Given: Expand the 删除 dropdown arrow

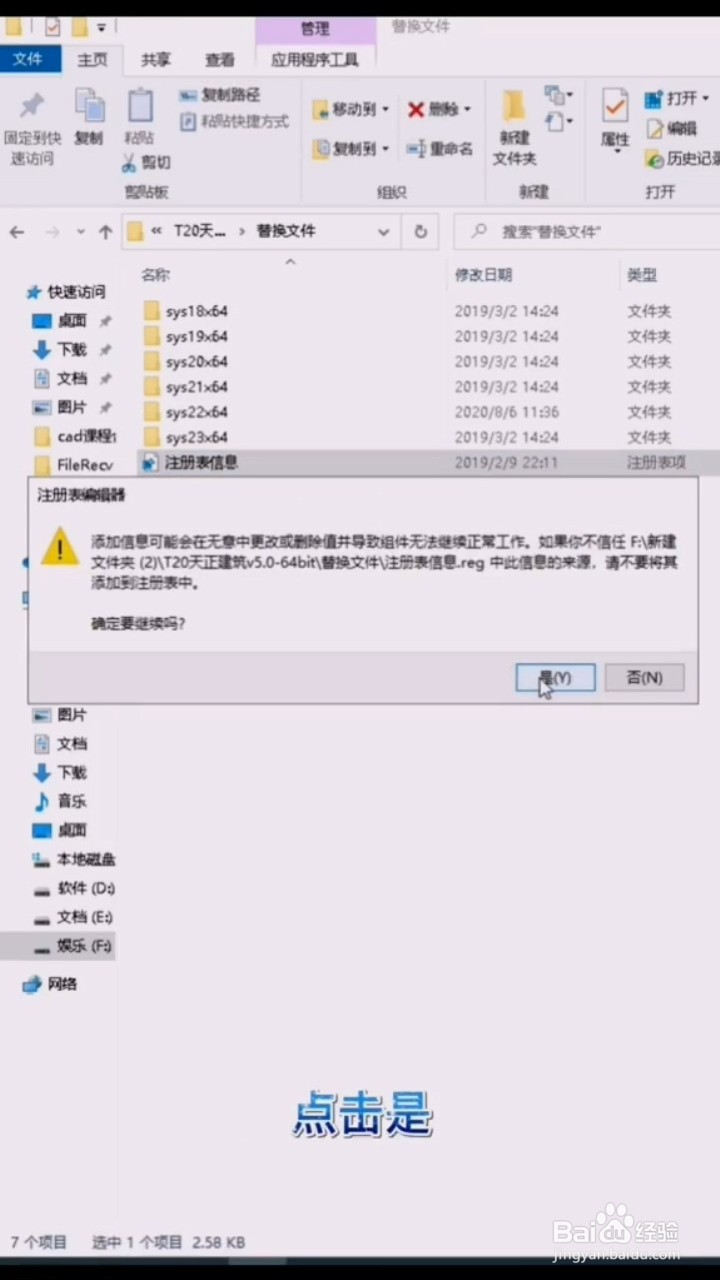Looking at the screenshot, I should pos(467,109).
